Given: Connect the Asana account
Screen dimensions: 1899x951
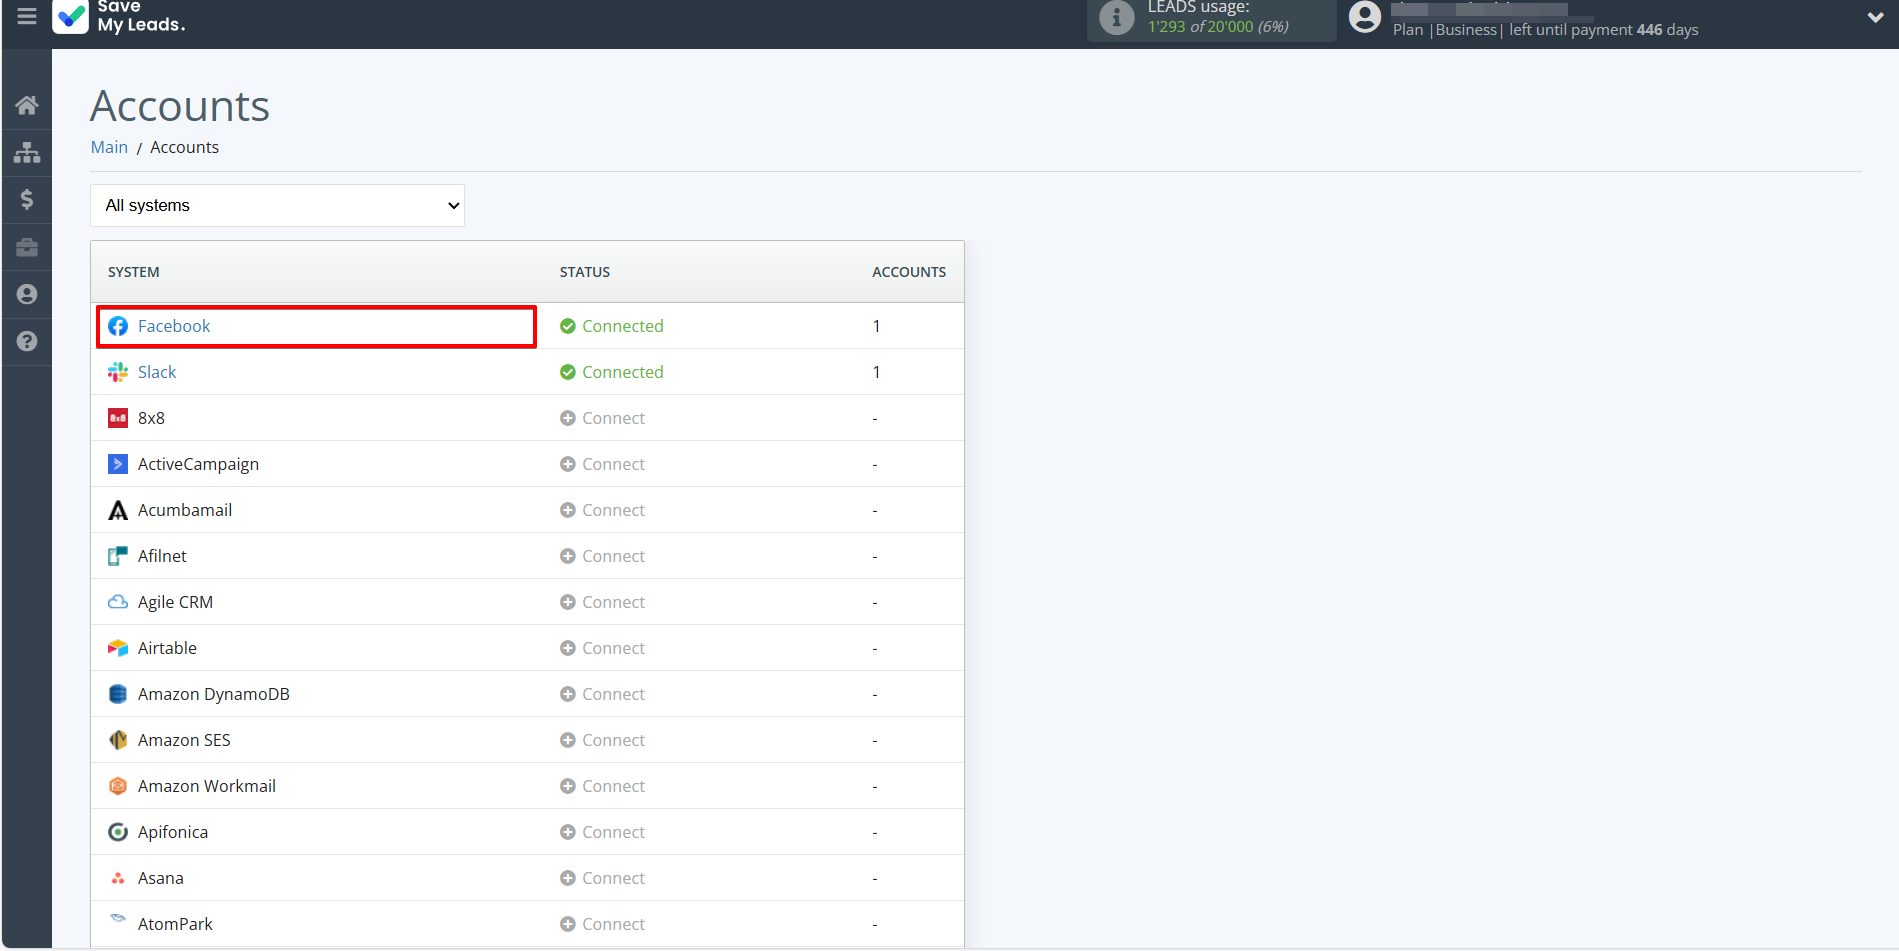Looking at the screenshot, I should point(602,878).
